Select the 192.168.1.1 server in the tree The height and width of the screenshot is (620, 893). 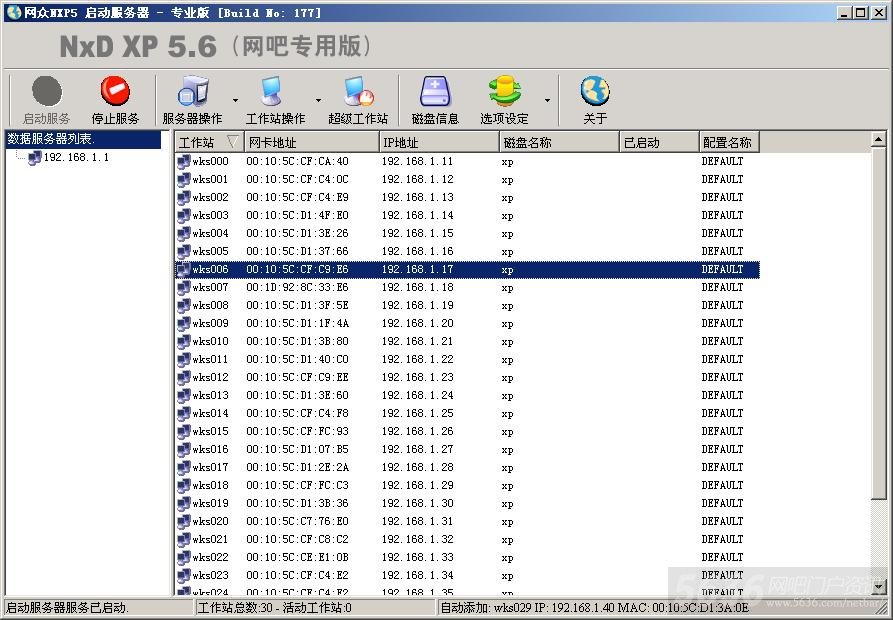pyautogui.click(x=76, y=158)
